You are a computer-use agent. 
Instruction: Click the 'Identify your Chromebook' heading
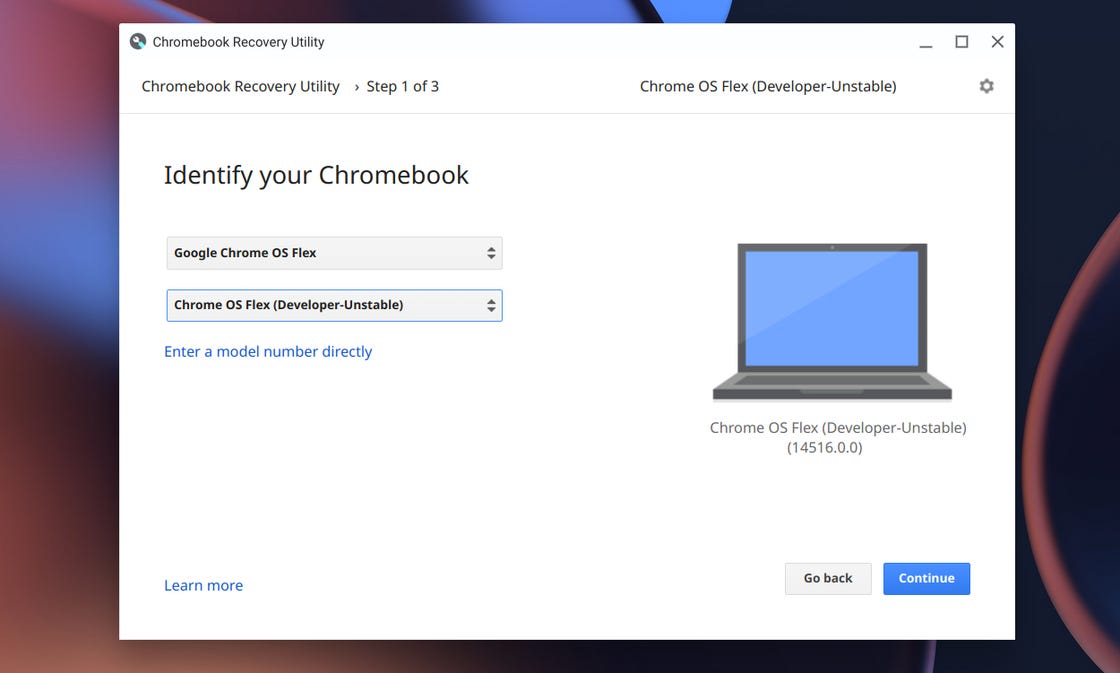(316, 175)
